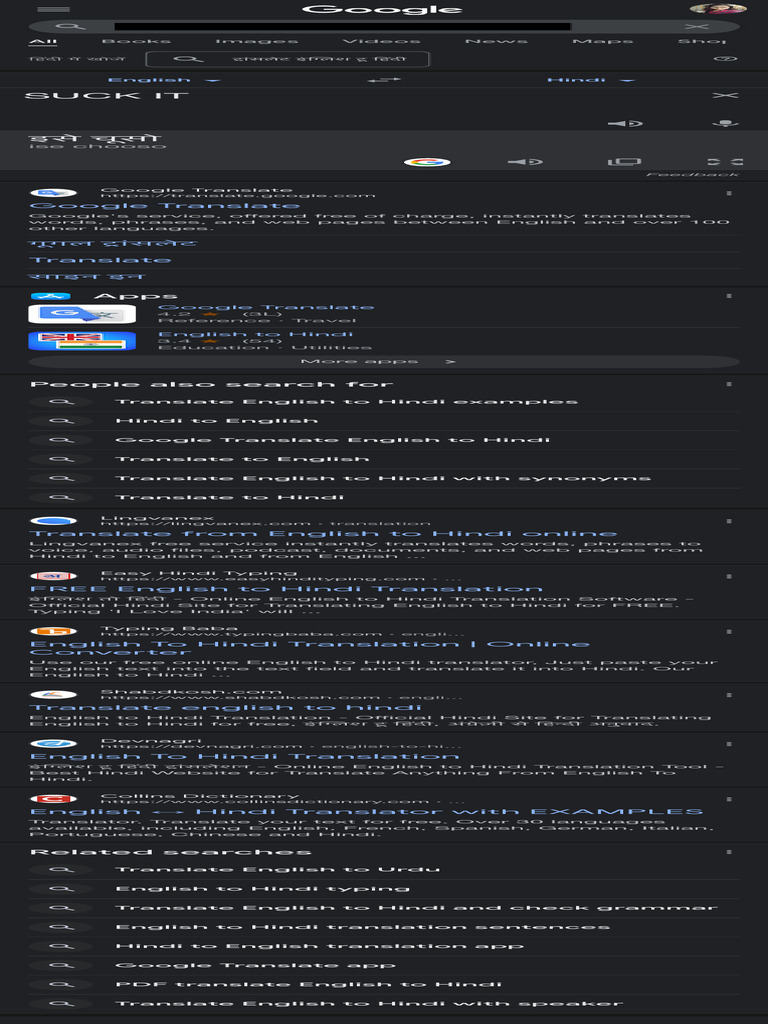The image size is (768, 1024).
Task: Open the hamburger menu at top left
Action: coord(54,9)
